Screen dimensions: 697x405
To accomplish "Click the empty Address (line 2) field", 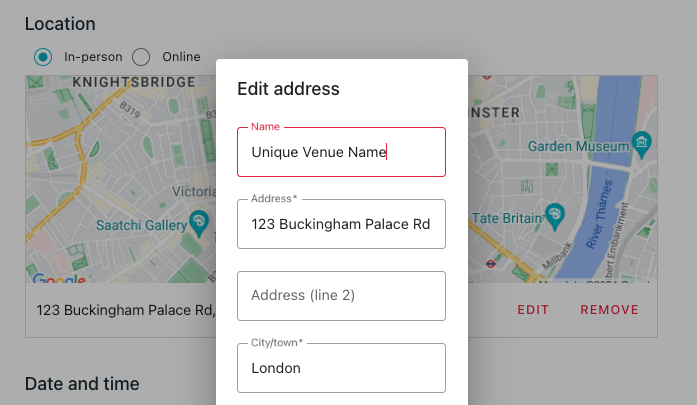I will (x=341, y=296).
